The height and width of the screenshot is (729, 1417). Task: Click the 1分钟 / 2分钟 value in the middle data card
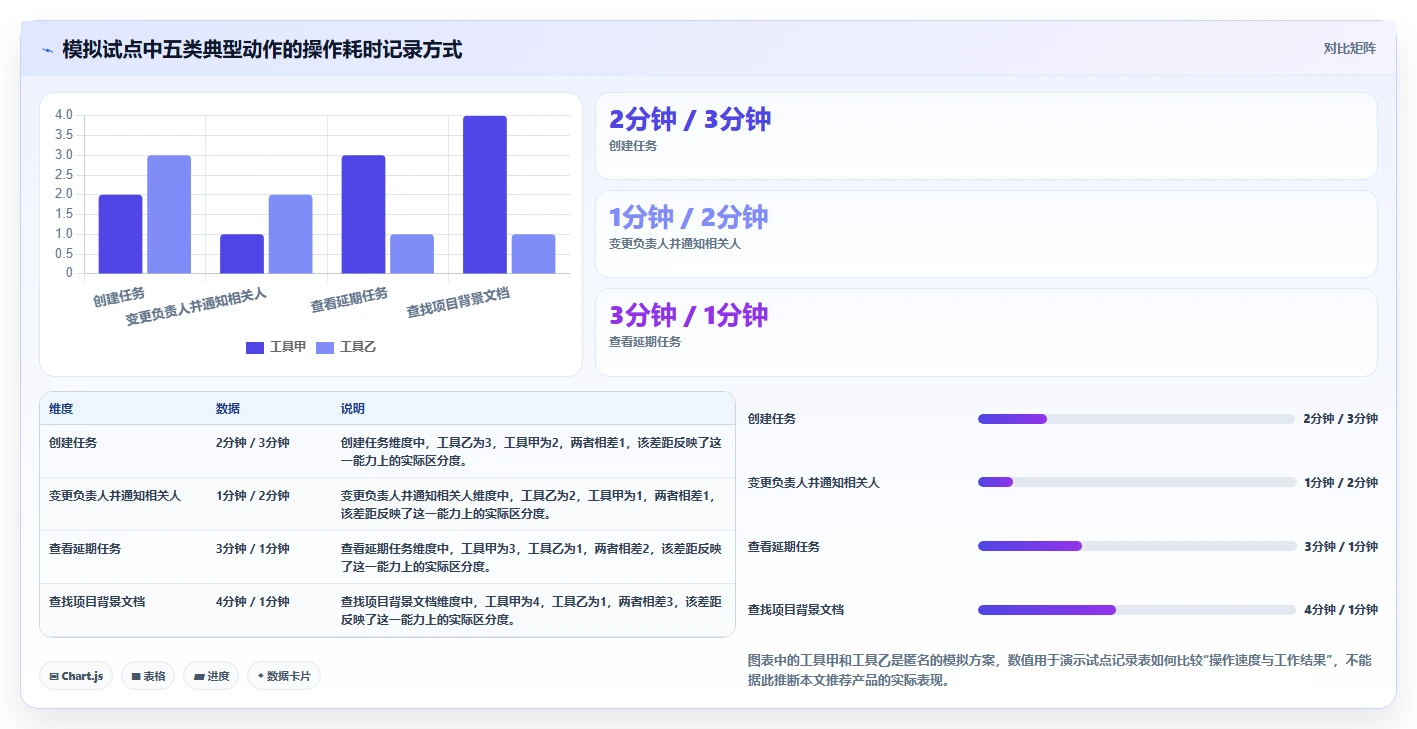click(x=688, y=217)
